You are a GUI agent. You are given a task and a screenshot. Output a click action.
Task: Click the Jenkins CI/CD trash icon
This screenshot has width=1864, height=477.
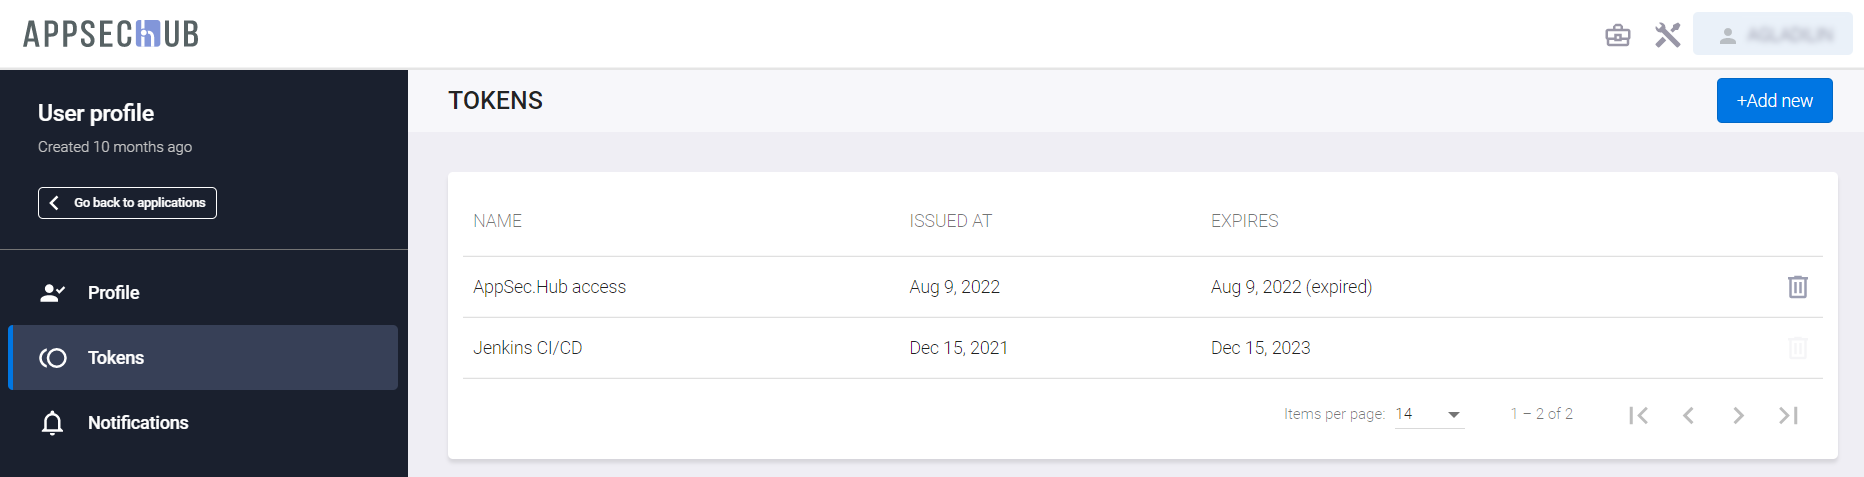(x=1797, y=348)
